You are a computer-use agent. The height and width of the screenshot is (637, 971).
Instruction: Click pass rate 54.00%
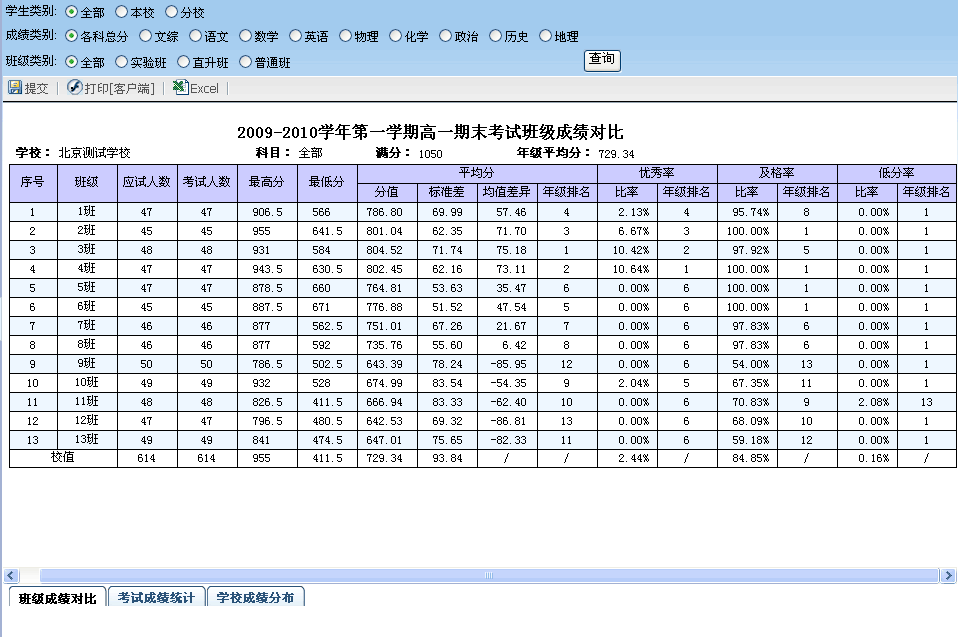751,364
